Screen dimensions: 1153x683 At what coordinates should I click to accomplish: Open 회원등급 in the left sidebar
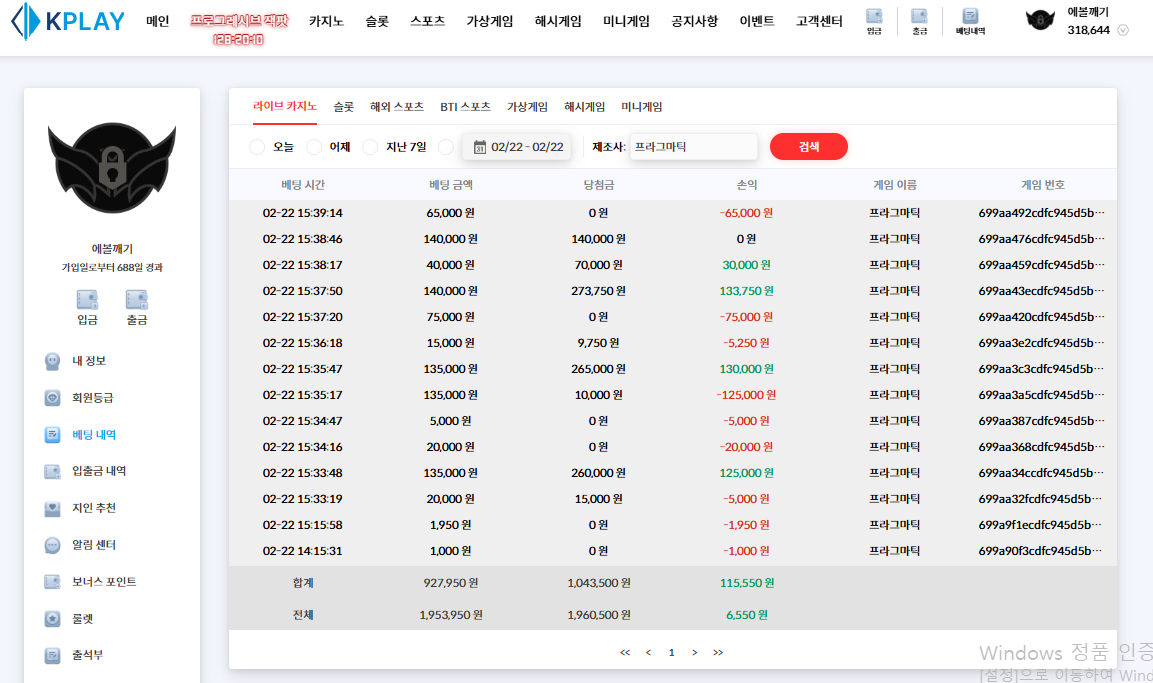pos(92,398)
